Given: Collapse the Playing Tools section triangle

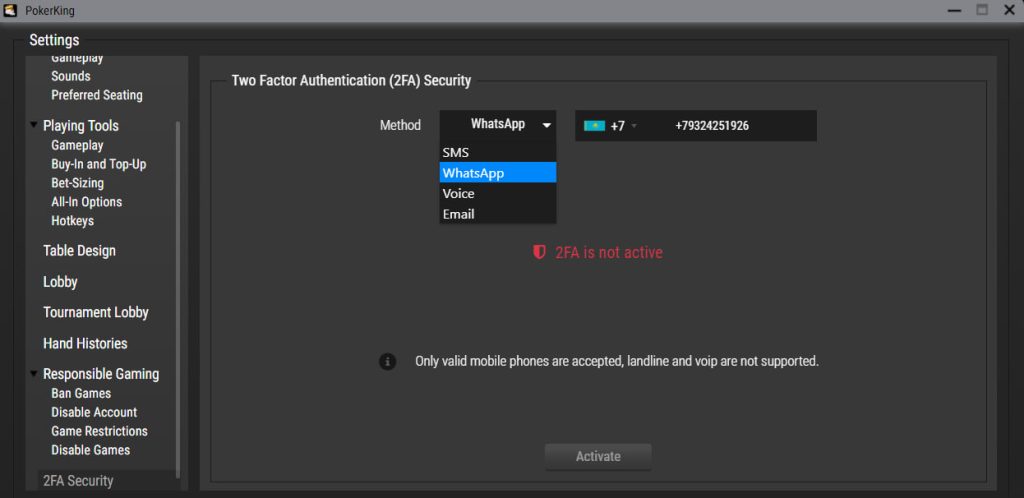Looking at the screenshot, I should pyautogui.click(x=33, y=124).
